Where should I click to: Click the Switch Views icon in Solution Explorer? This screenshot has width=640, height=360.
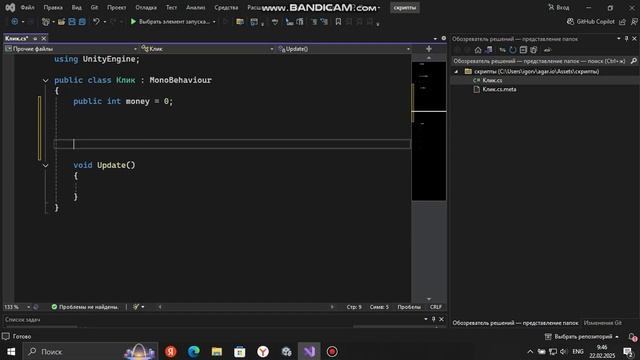point(489,50)
